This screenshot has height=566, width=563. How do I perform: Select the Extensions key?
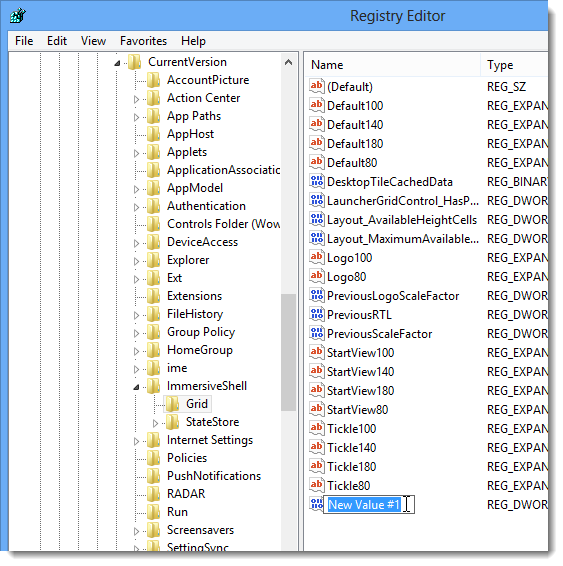click(195, 296)
